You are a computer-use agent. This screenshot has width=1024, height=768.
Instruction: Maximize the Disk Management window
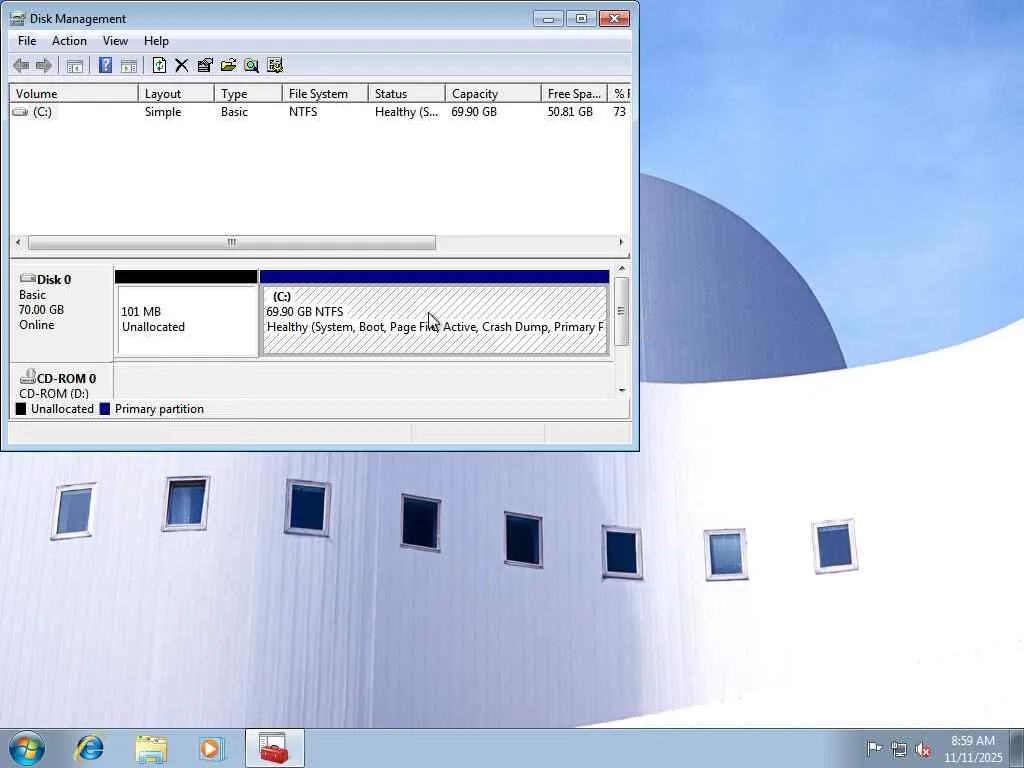(581, 19)
